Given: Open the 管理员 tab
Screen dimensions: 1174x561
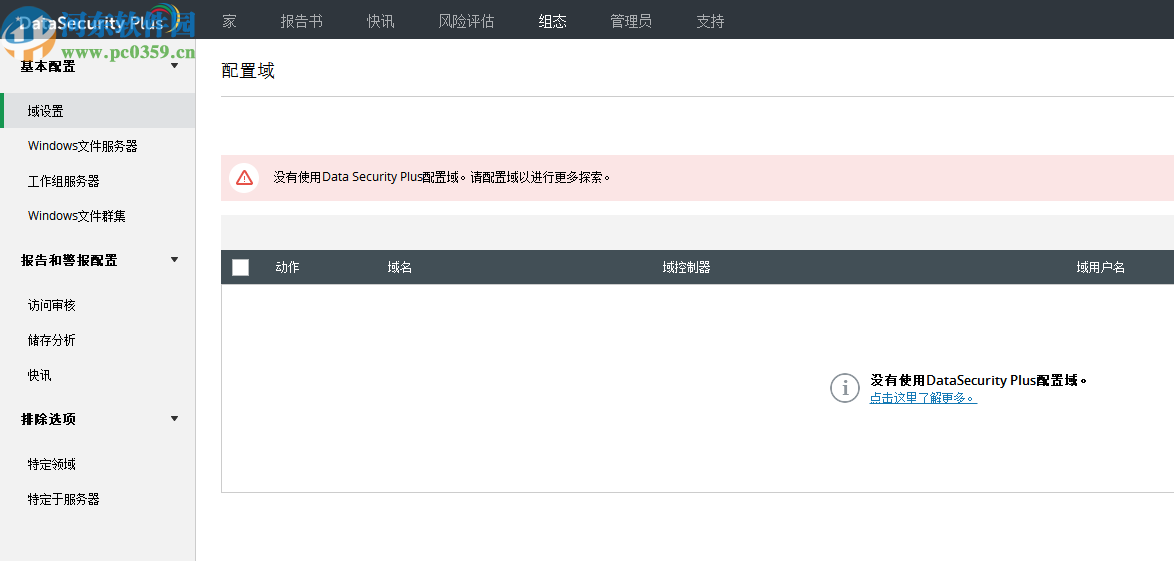Looking at the screenshot, I should tap(631, 21).
